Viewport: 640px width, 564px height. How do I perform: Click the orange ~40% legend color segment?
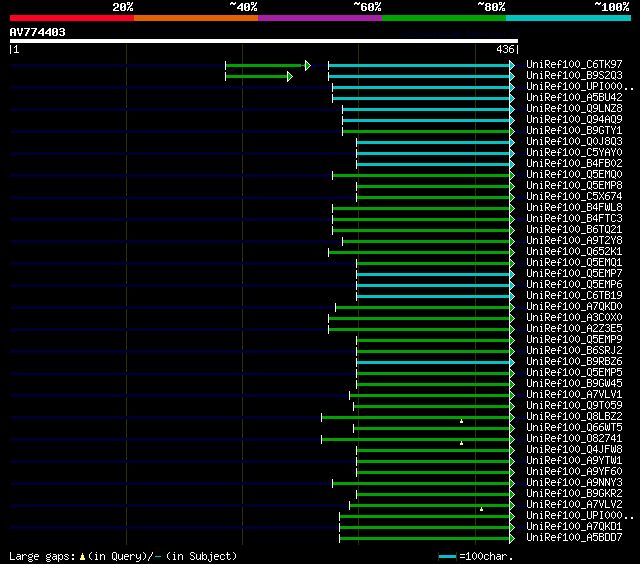coord(196,18)
